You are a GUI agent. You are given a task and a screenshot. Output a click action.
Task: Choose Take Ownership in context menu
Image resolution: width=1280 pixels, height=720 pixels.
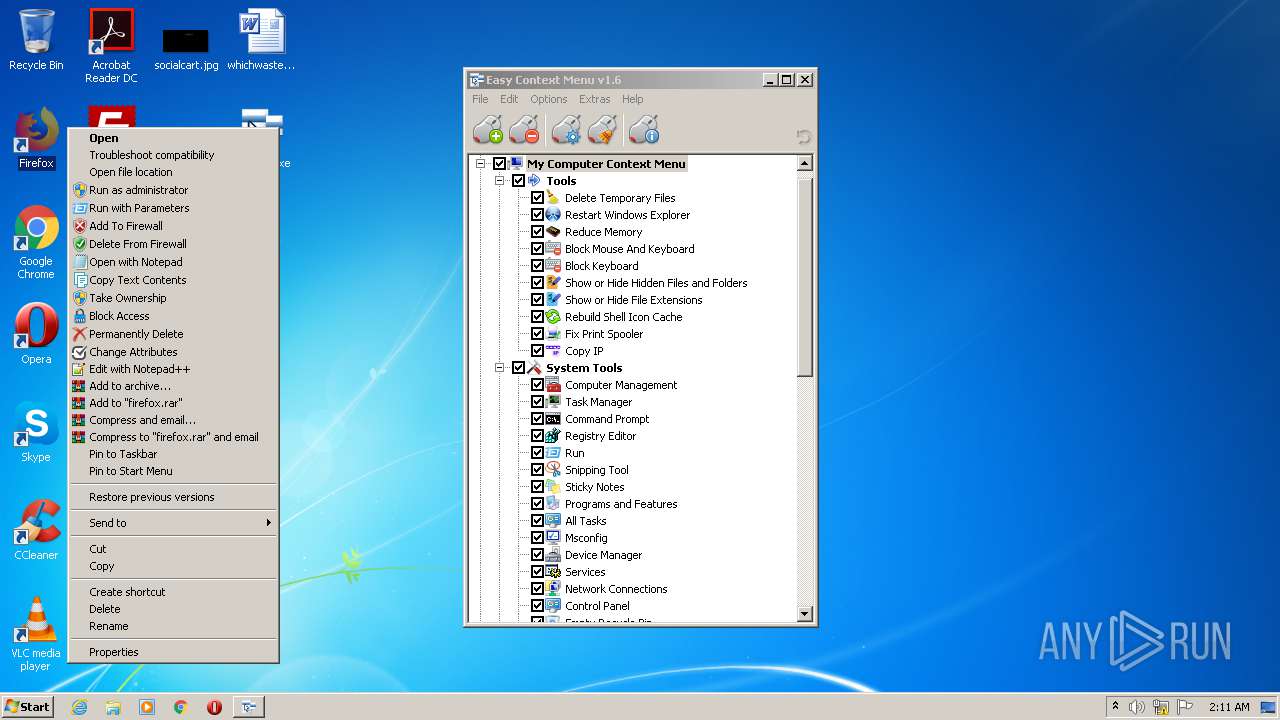[174, 298]
